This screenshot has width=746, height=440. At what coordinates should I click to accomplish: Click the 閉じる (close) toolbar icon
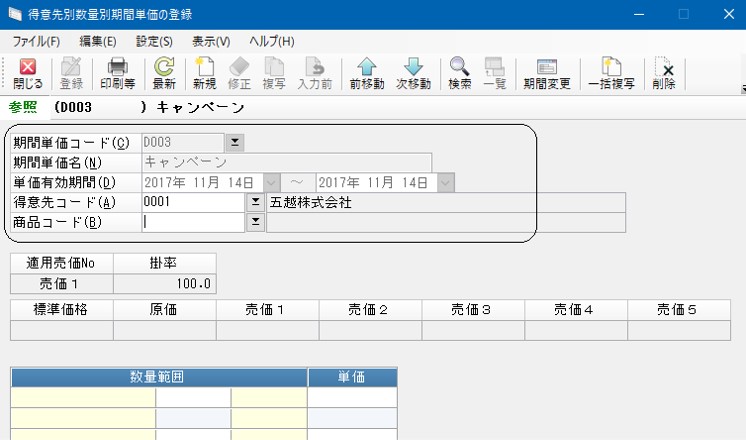[x=27, y=73]
